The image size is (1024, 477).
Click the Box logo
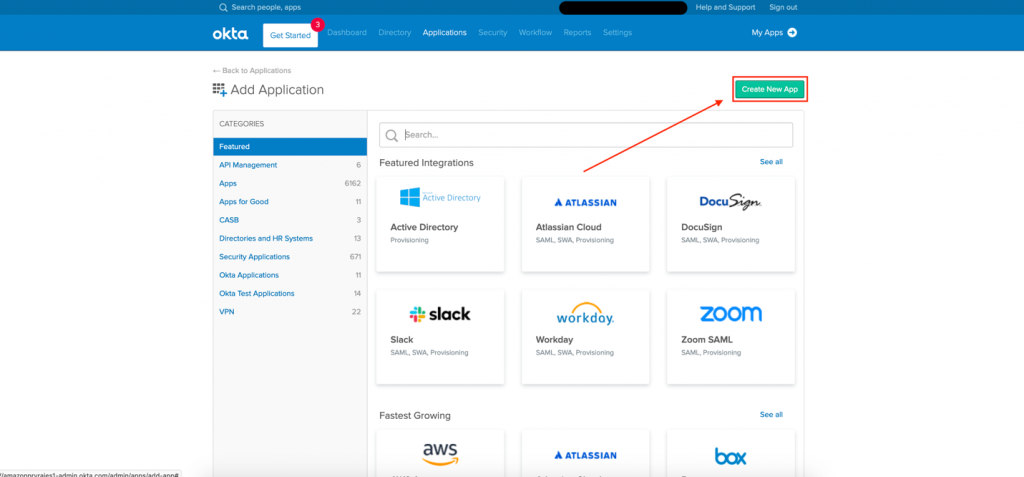(730, 456)
